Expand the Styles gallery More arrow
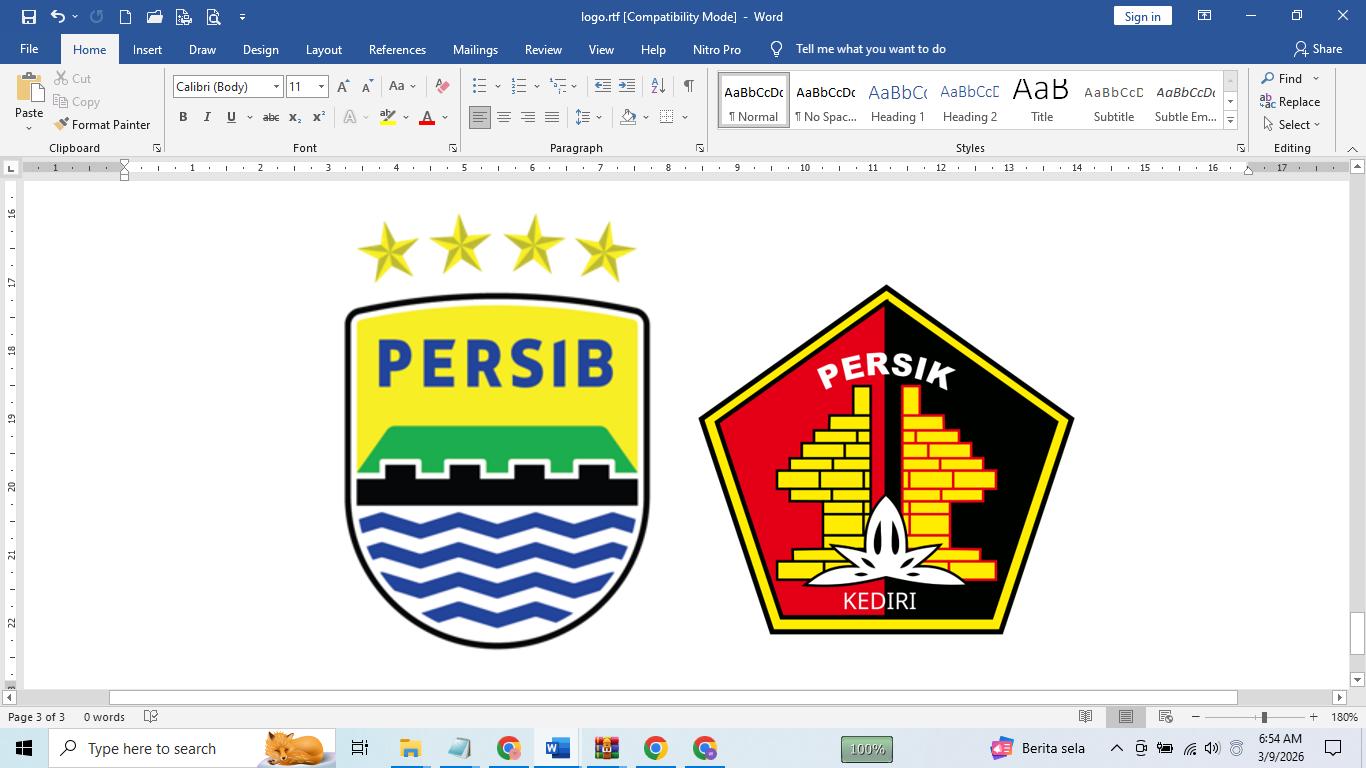1366x768 pixels. pos(1231,121)
